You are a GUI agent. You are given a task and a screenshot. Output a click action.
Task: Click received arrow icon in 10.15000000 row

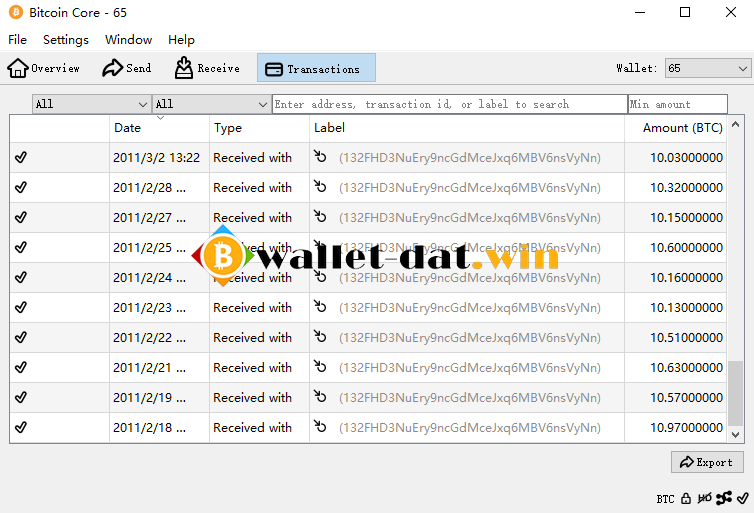tap(320, 216)
